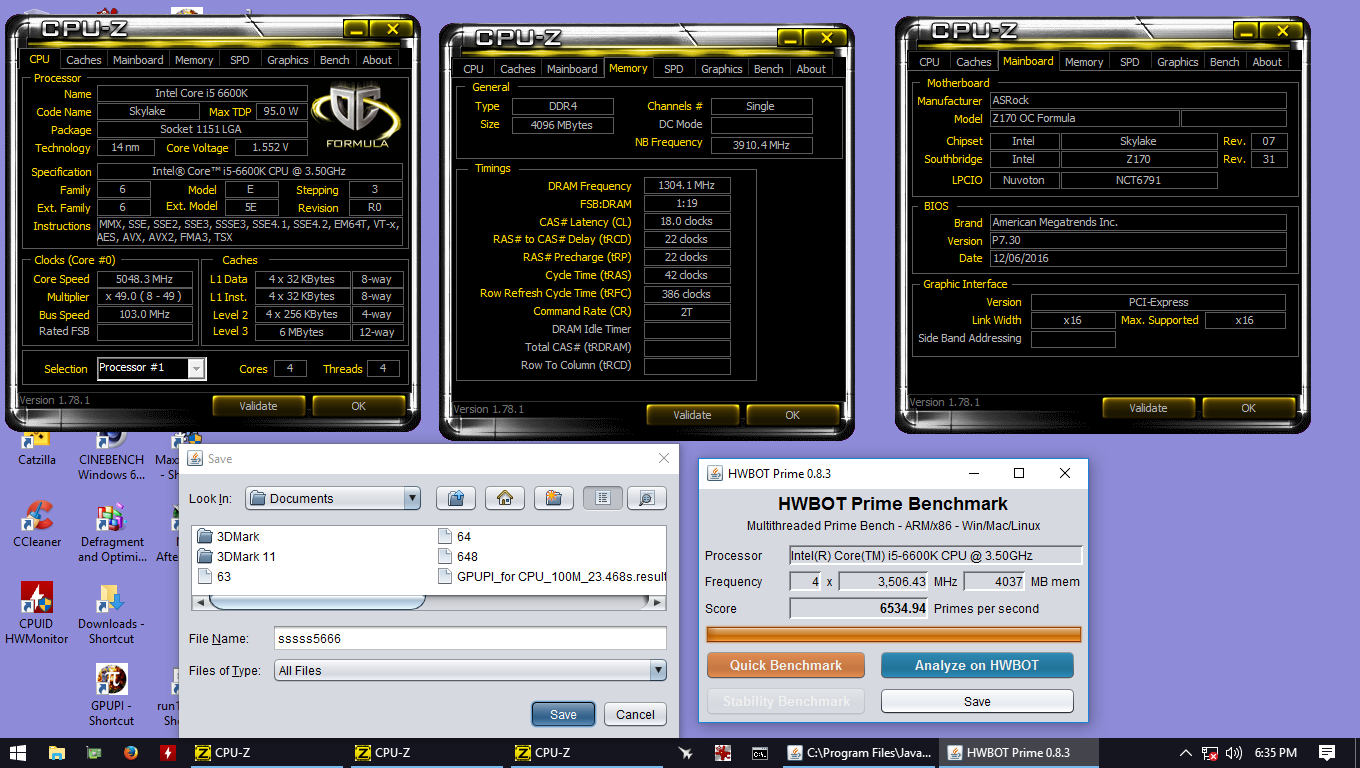
Task: Click OK in CPU-Z memory timings window
Action: pyautogui.click(x=792, y=415)
